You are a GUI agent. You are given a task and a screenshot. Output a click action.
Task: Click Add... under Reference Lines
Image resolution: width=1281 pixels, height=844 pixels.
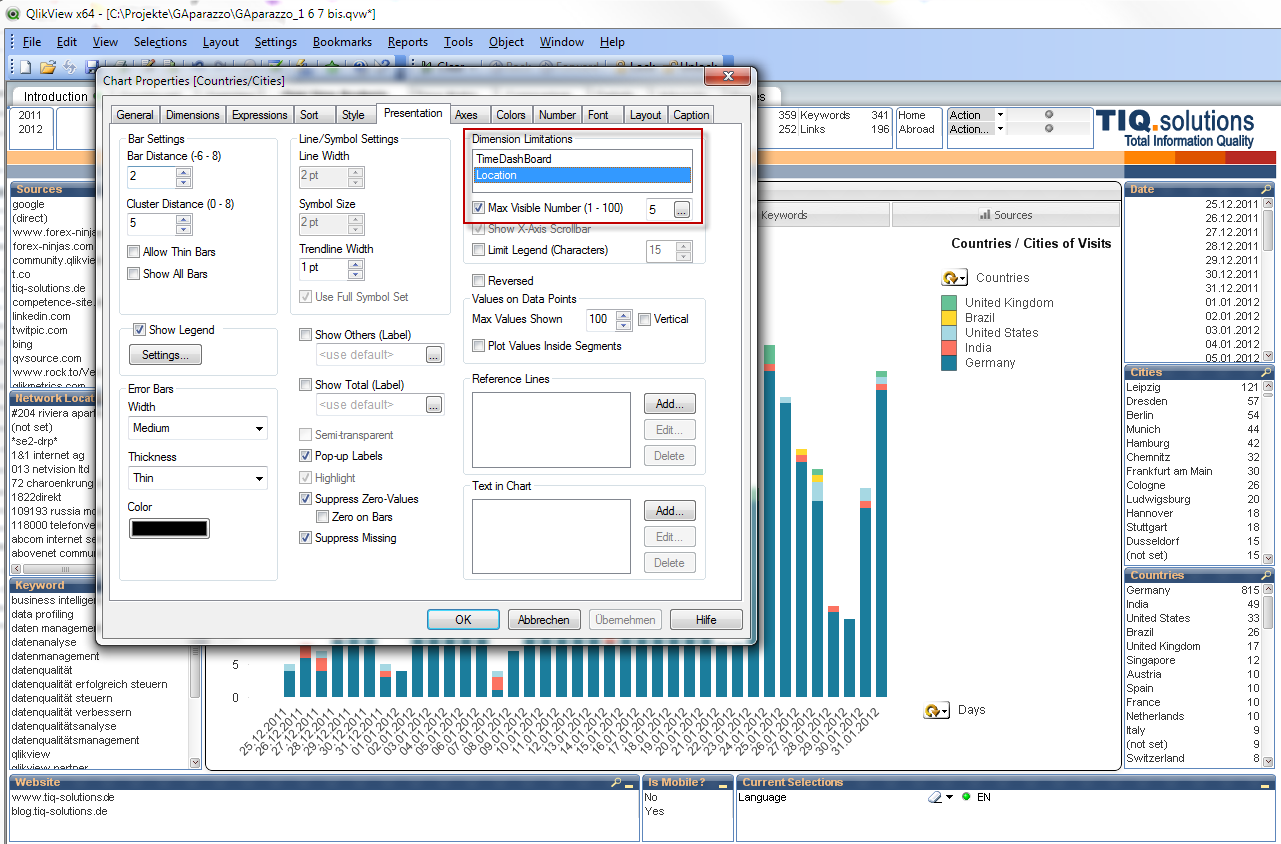(669, 404)
